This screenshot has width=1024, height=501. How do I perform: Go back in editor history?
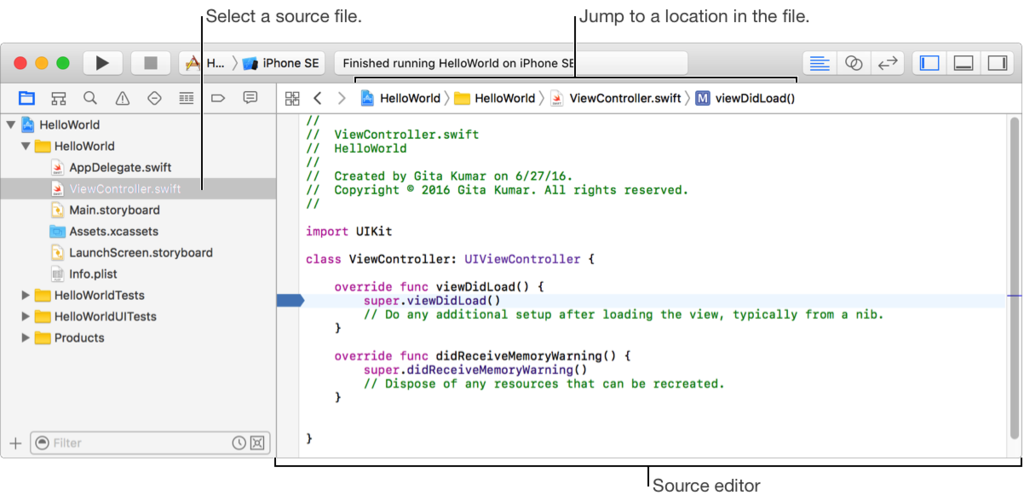pos(317,99)
